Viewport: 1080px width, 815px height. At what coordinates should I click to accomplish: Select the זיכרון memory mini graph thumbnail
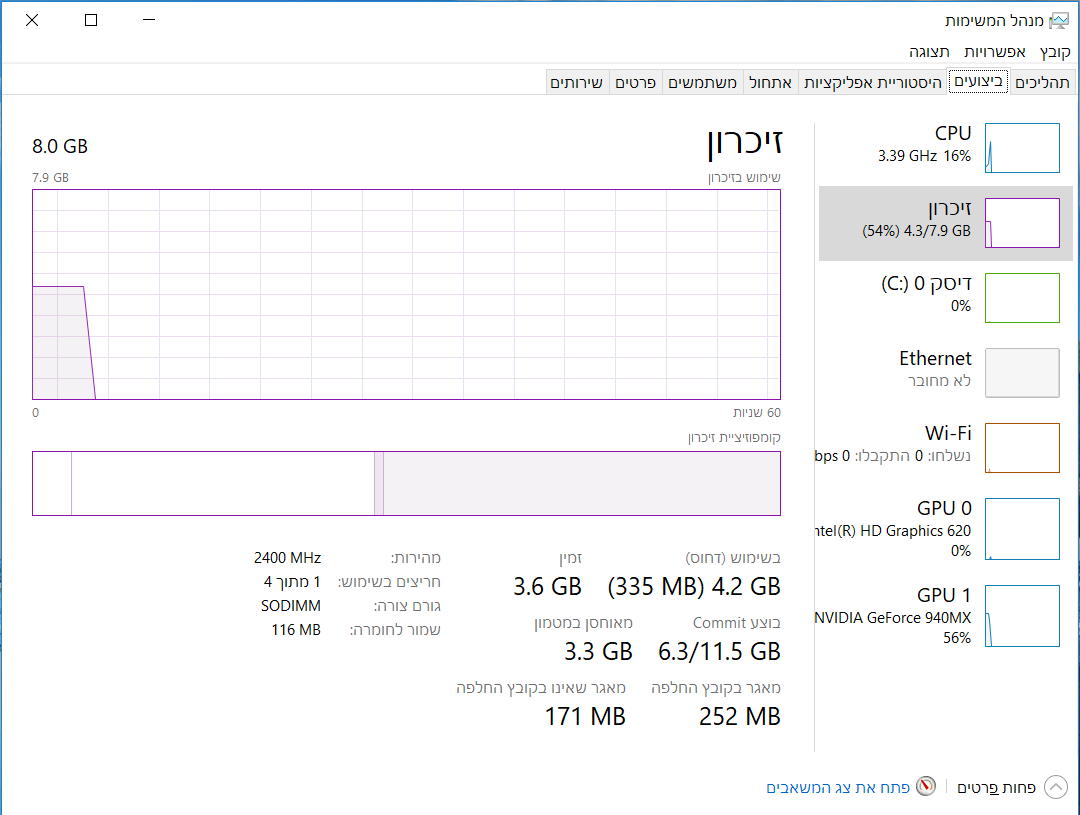point(1022,223)
